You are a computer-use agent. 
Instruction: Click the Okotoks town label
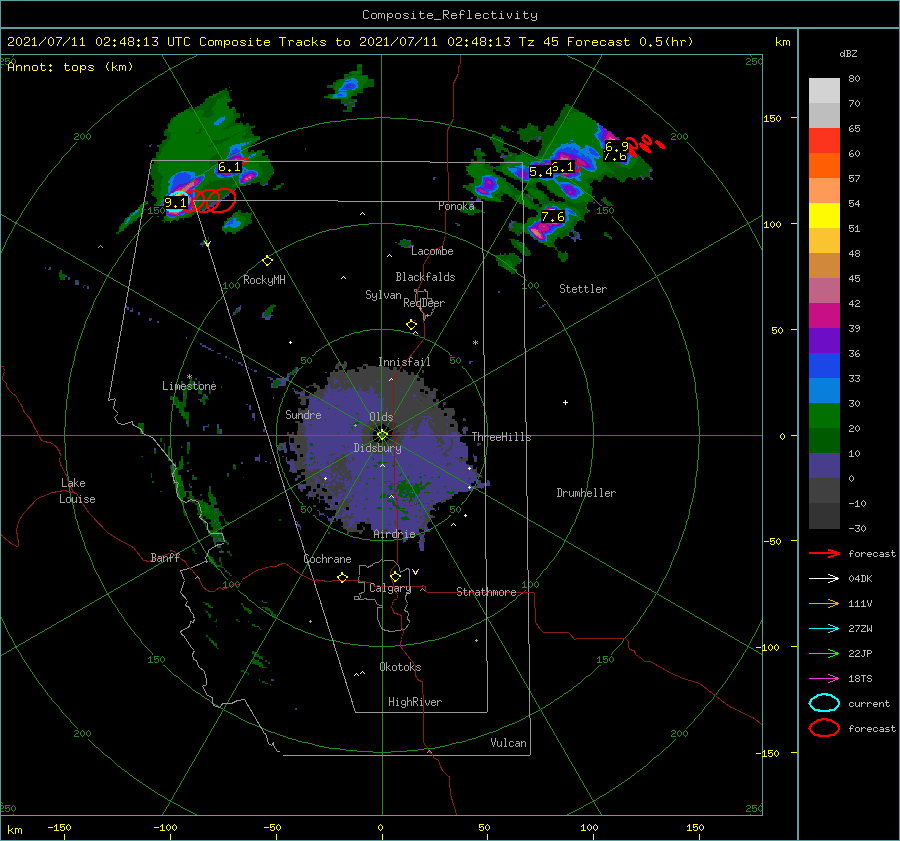400,667
